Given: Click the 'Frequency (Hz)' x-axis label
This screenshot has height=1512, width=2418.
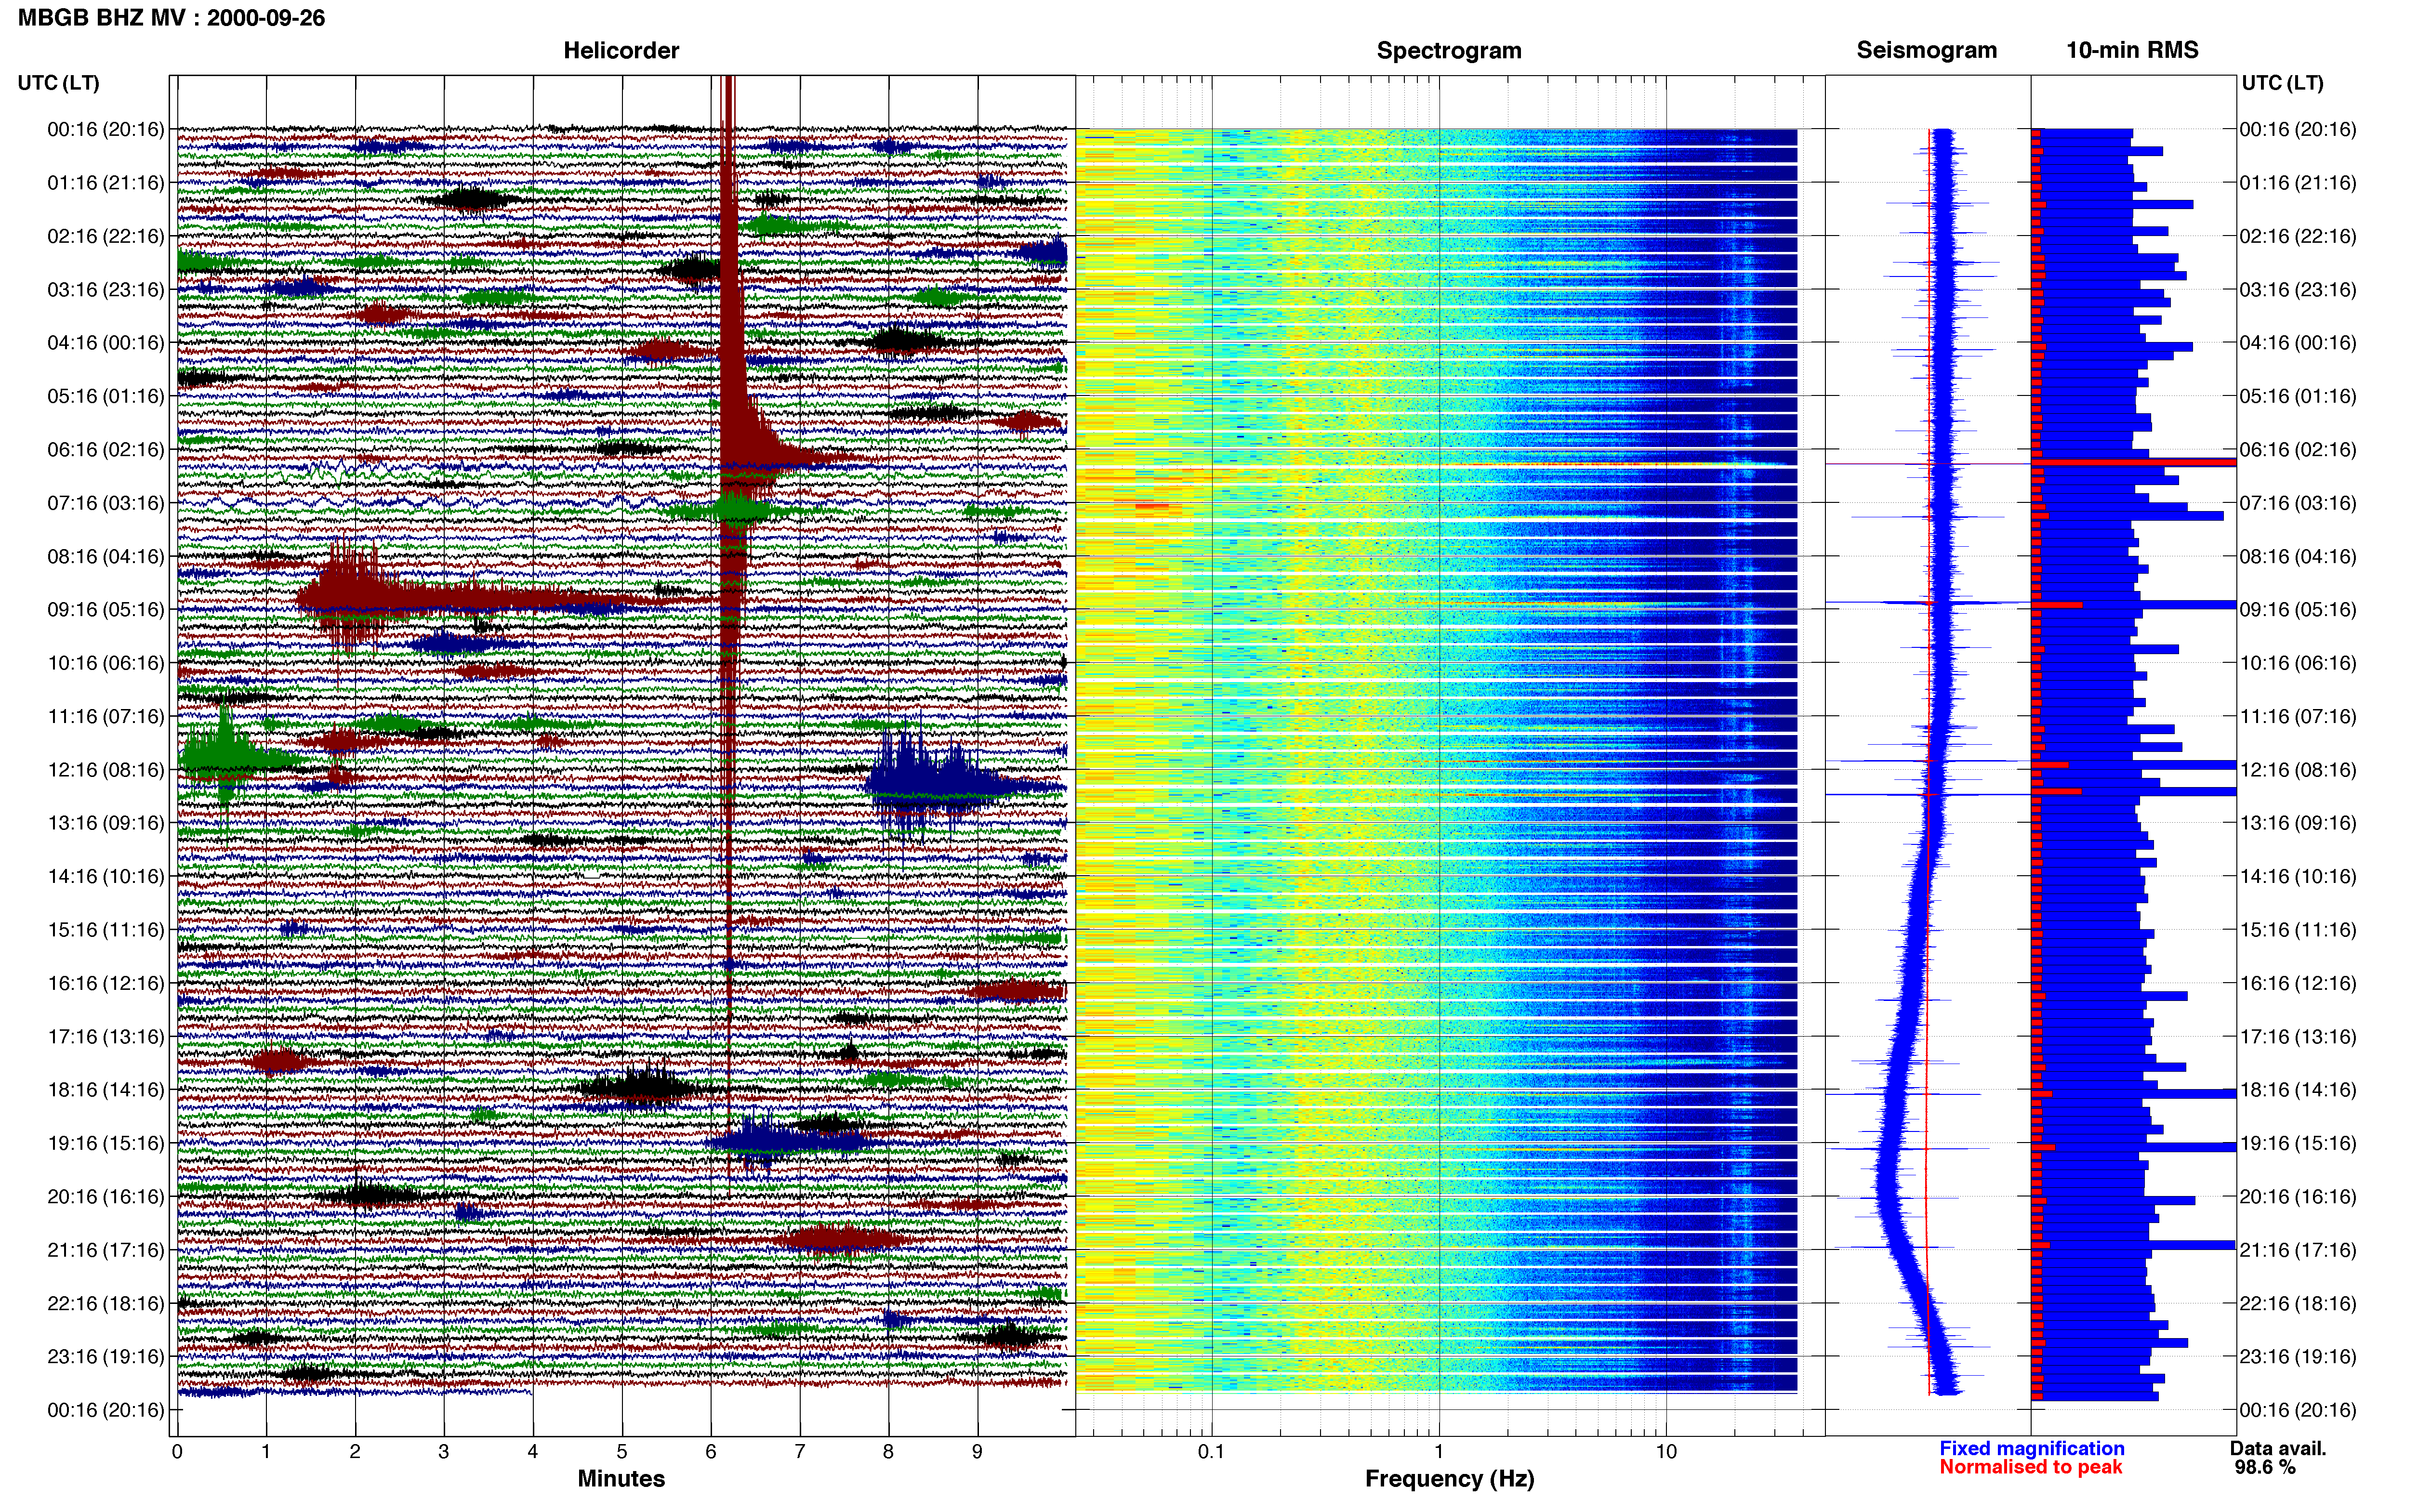Looking at the screenshot, I should tap(1449, 1479).
